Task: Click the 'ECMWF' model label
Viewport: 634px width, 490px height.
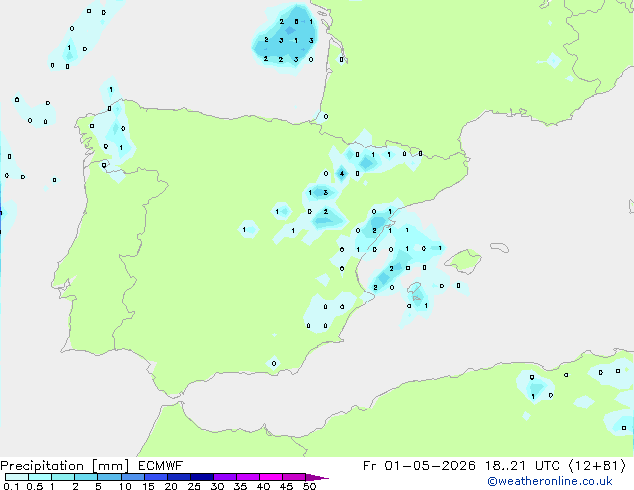Action: tap(161, 466)
